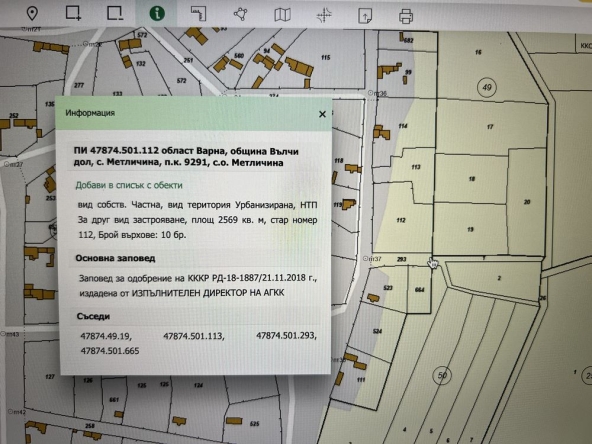Select parcel 112 on the map
This screenshot has height=444, width=592.
click(401, 220)
